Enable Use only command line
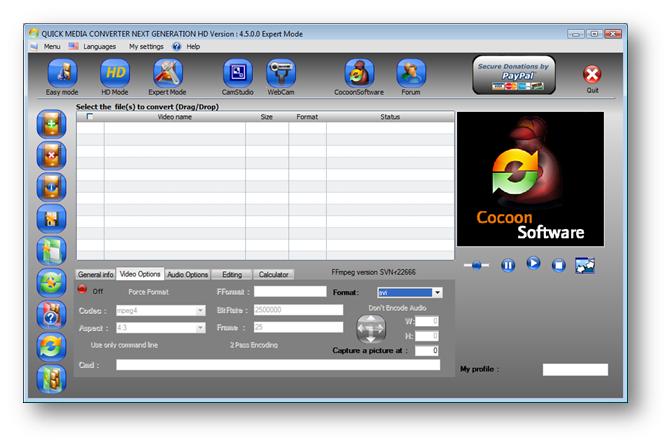 coord(124,345)
